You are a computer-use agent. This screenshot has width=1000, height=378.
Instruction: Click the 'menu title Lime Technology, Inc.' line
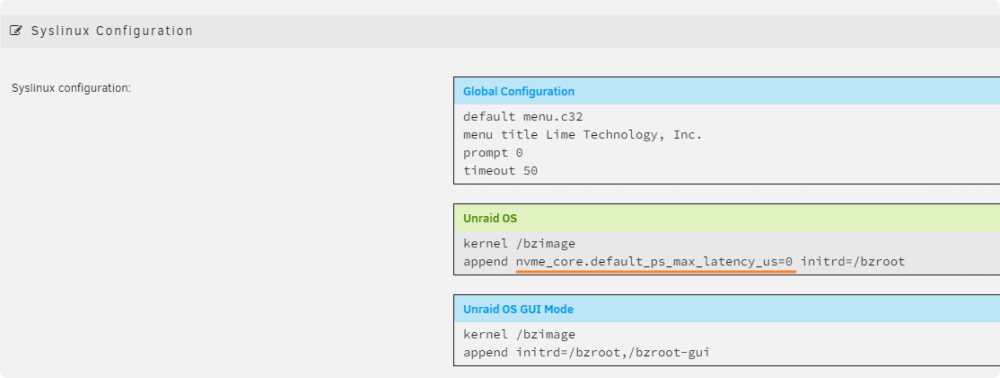[x=582, y=134]
